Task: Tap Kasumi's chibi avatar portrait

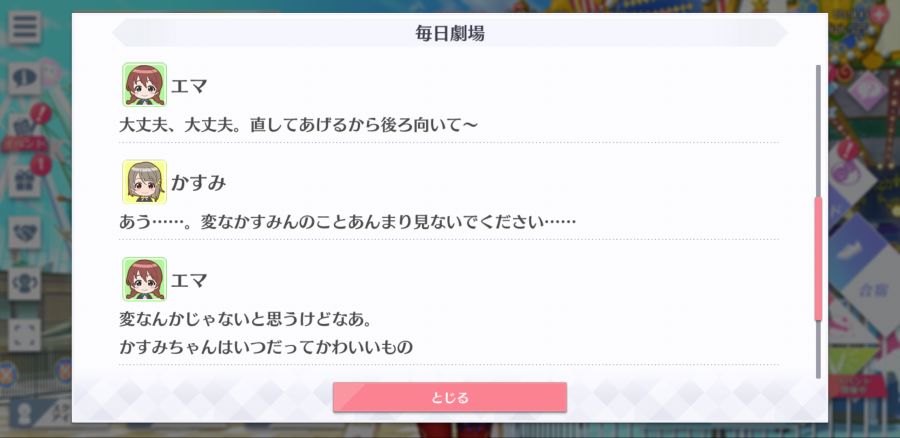Action: click(x=145, y=182)
